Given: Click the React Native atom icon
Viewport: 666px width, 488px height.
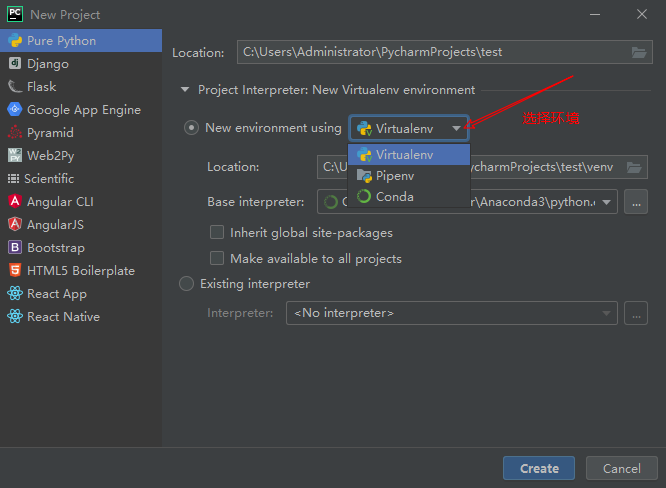Looking at the screenshot, I should click(x=15, y=316).
